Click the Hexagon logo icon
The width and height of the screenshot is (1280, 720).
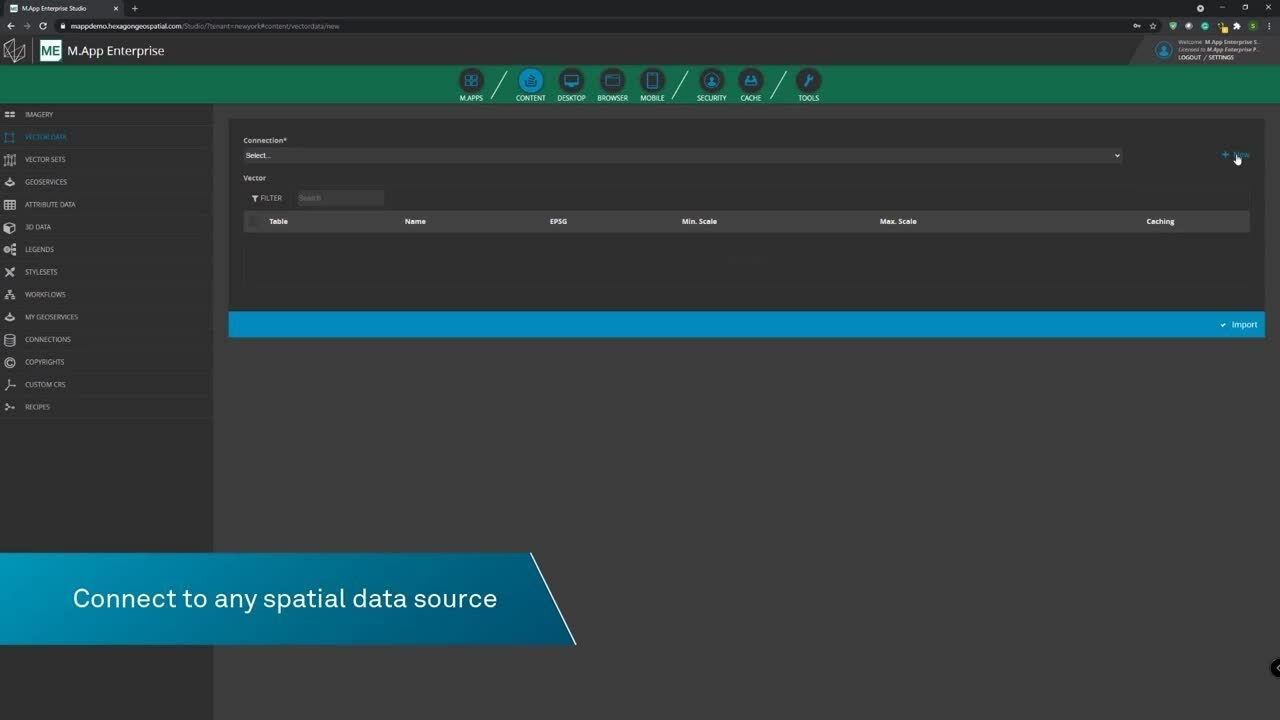(14, 51)
